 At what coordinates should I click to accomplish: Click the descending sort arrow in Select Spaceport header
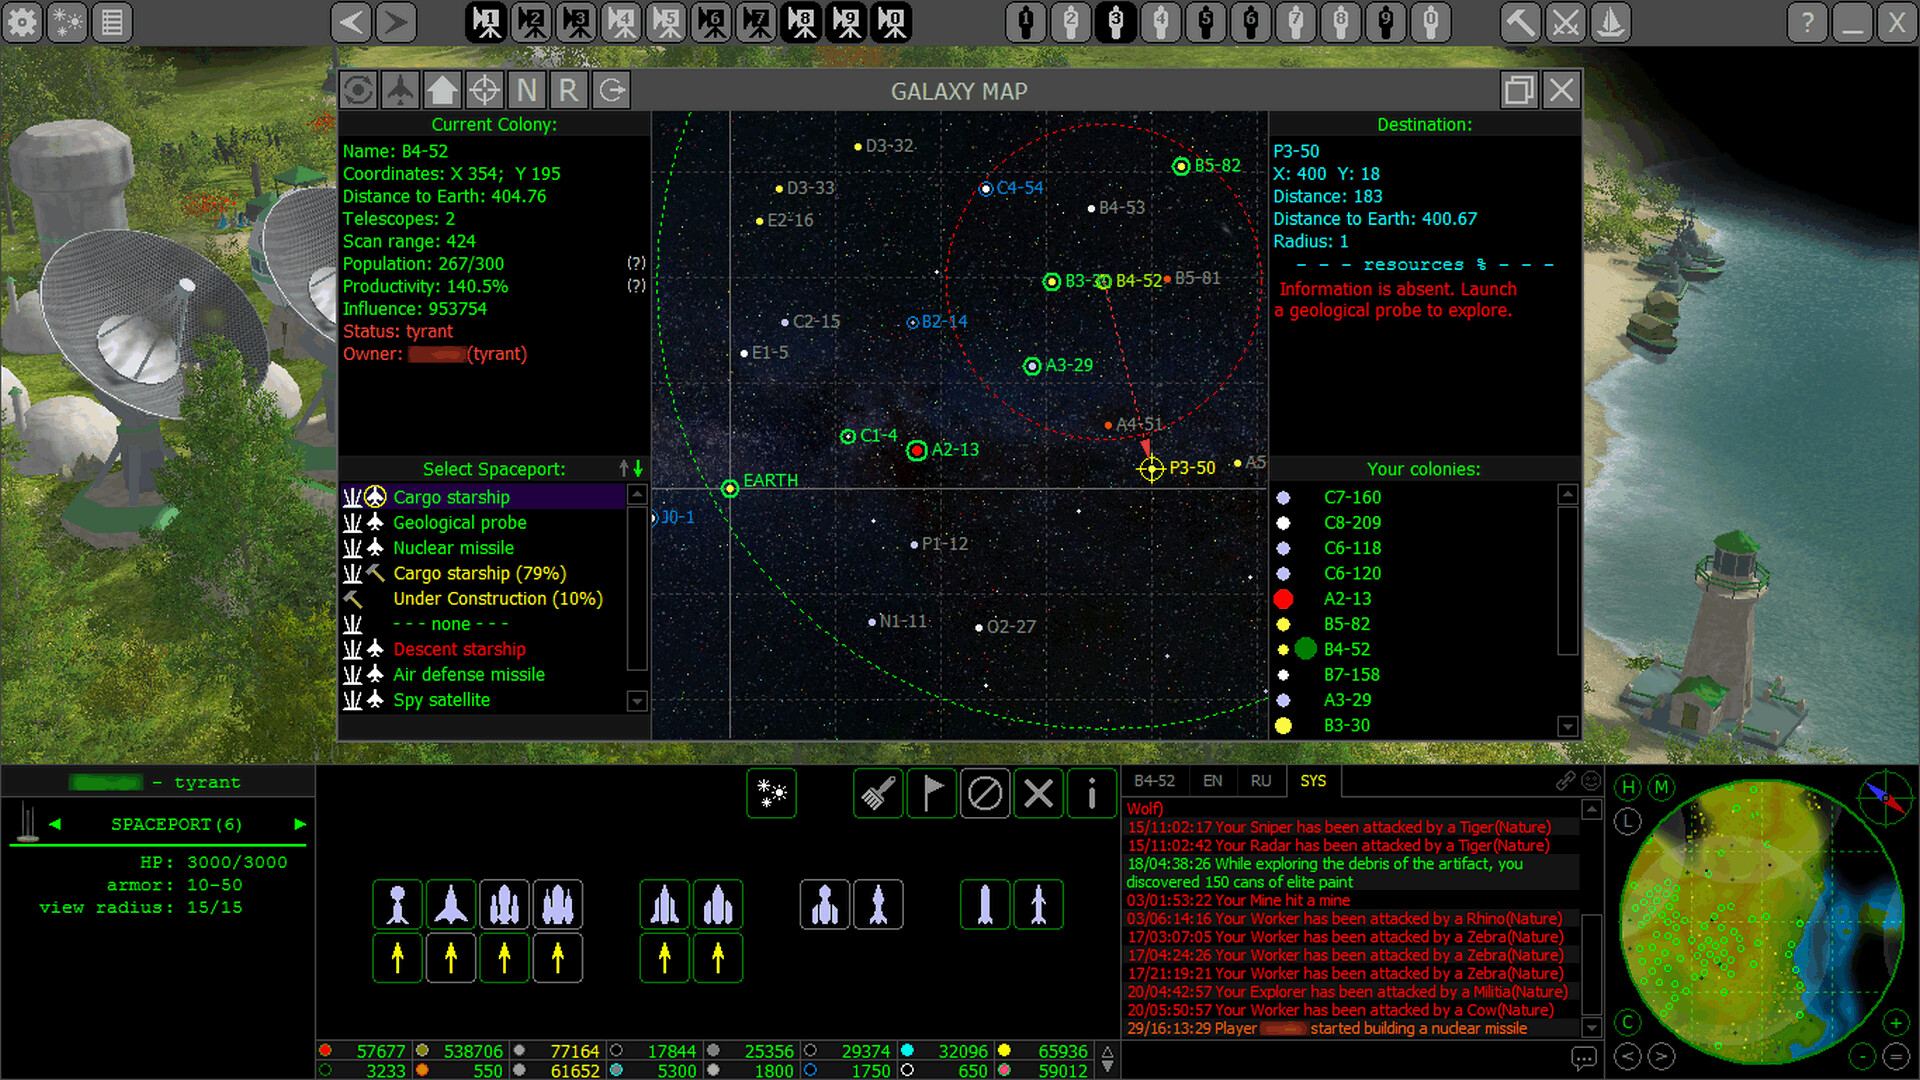637,468
